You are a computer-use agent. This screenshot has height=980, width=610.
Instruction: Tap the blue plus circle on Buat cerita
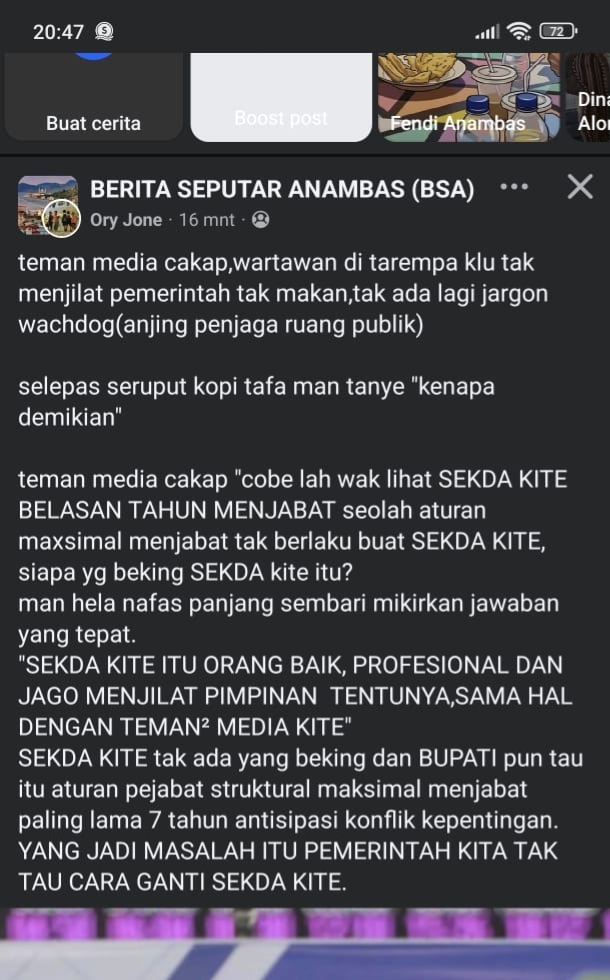click(94, 56)
